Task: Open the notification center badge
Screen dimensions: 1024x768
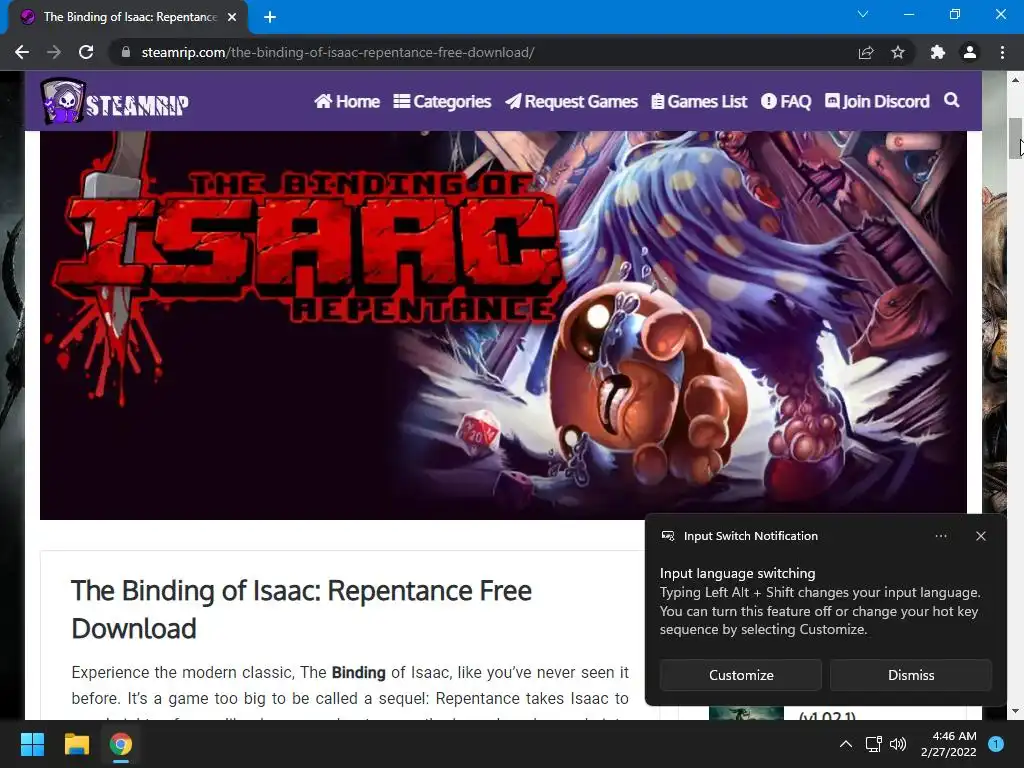Action: [996, 744]
